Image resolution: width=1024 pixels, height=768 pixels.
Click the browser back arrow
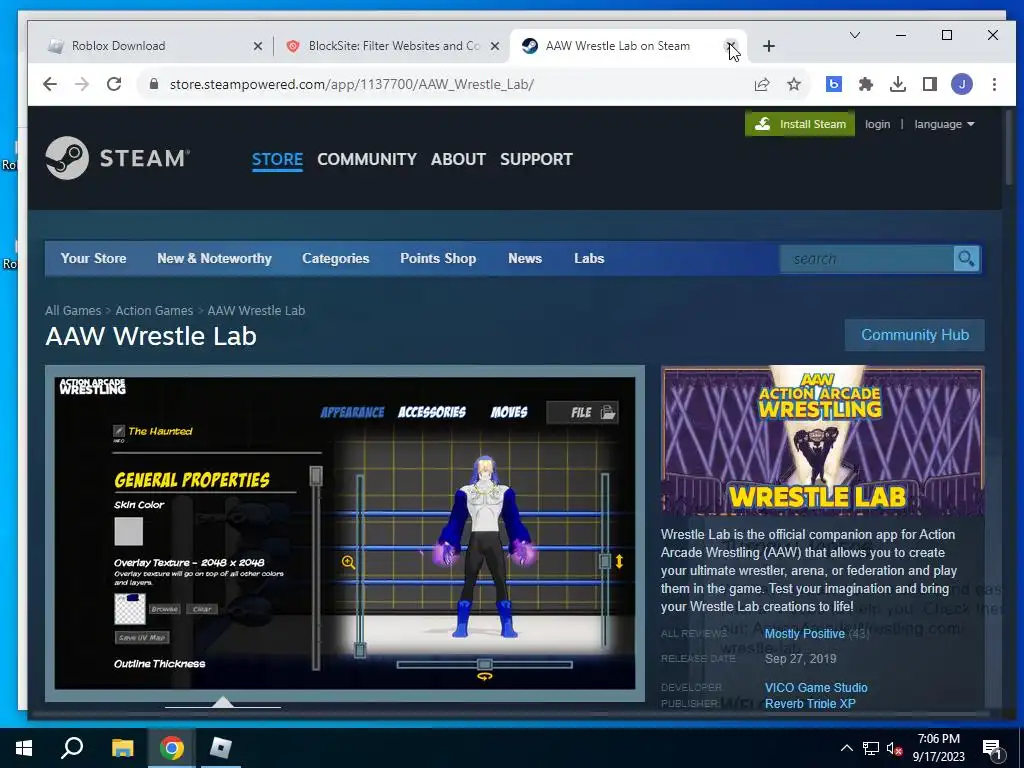[50, 84]
